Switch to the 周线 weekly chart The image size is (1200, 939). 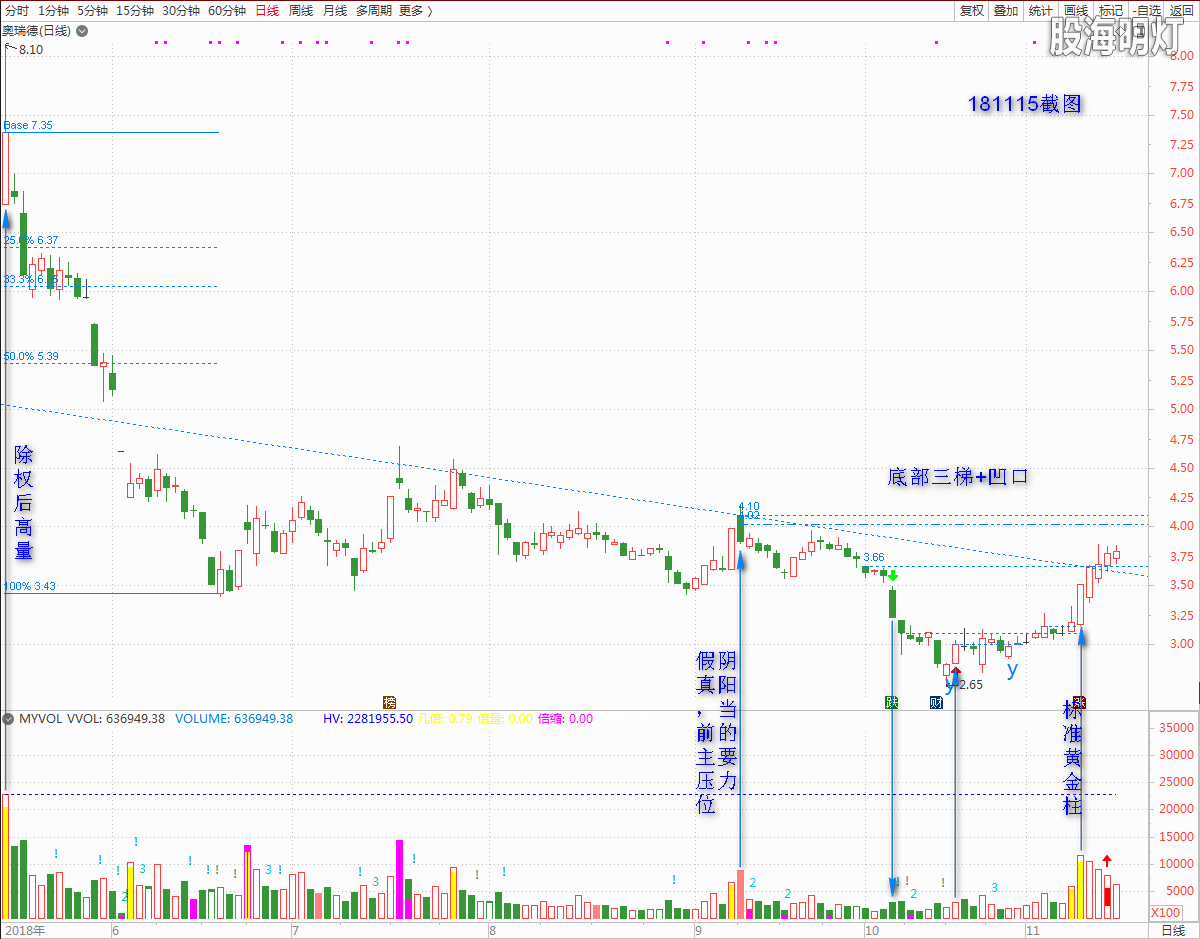pyautogui.click(x=301, y=11)
